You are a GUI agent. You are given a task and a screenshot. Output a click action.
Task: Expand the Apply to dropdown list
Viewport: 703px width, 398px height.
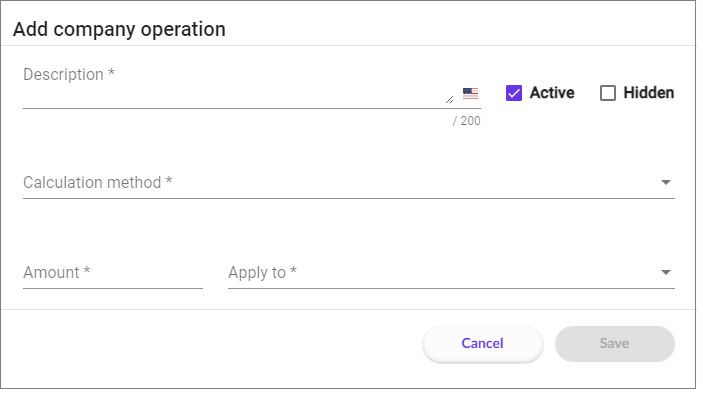coord(451,273)
